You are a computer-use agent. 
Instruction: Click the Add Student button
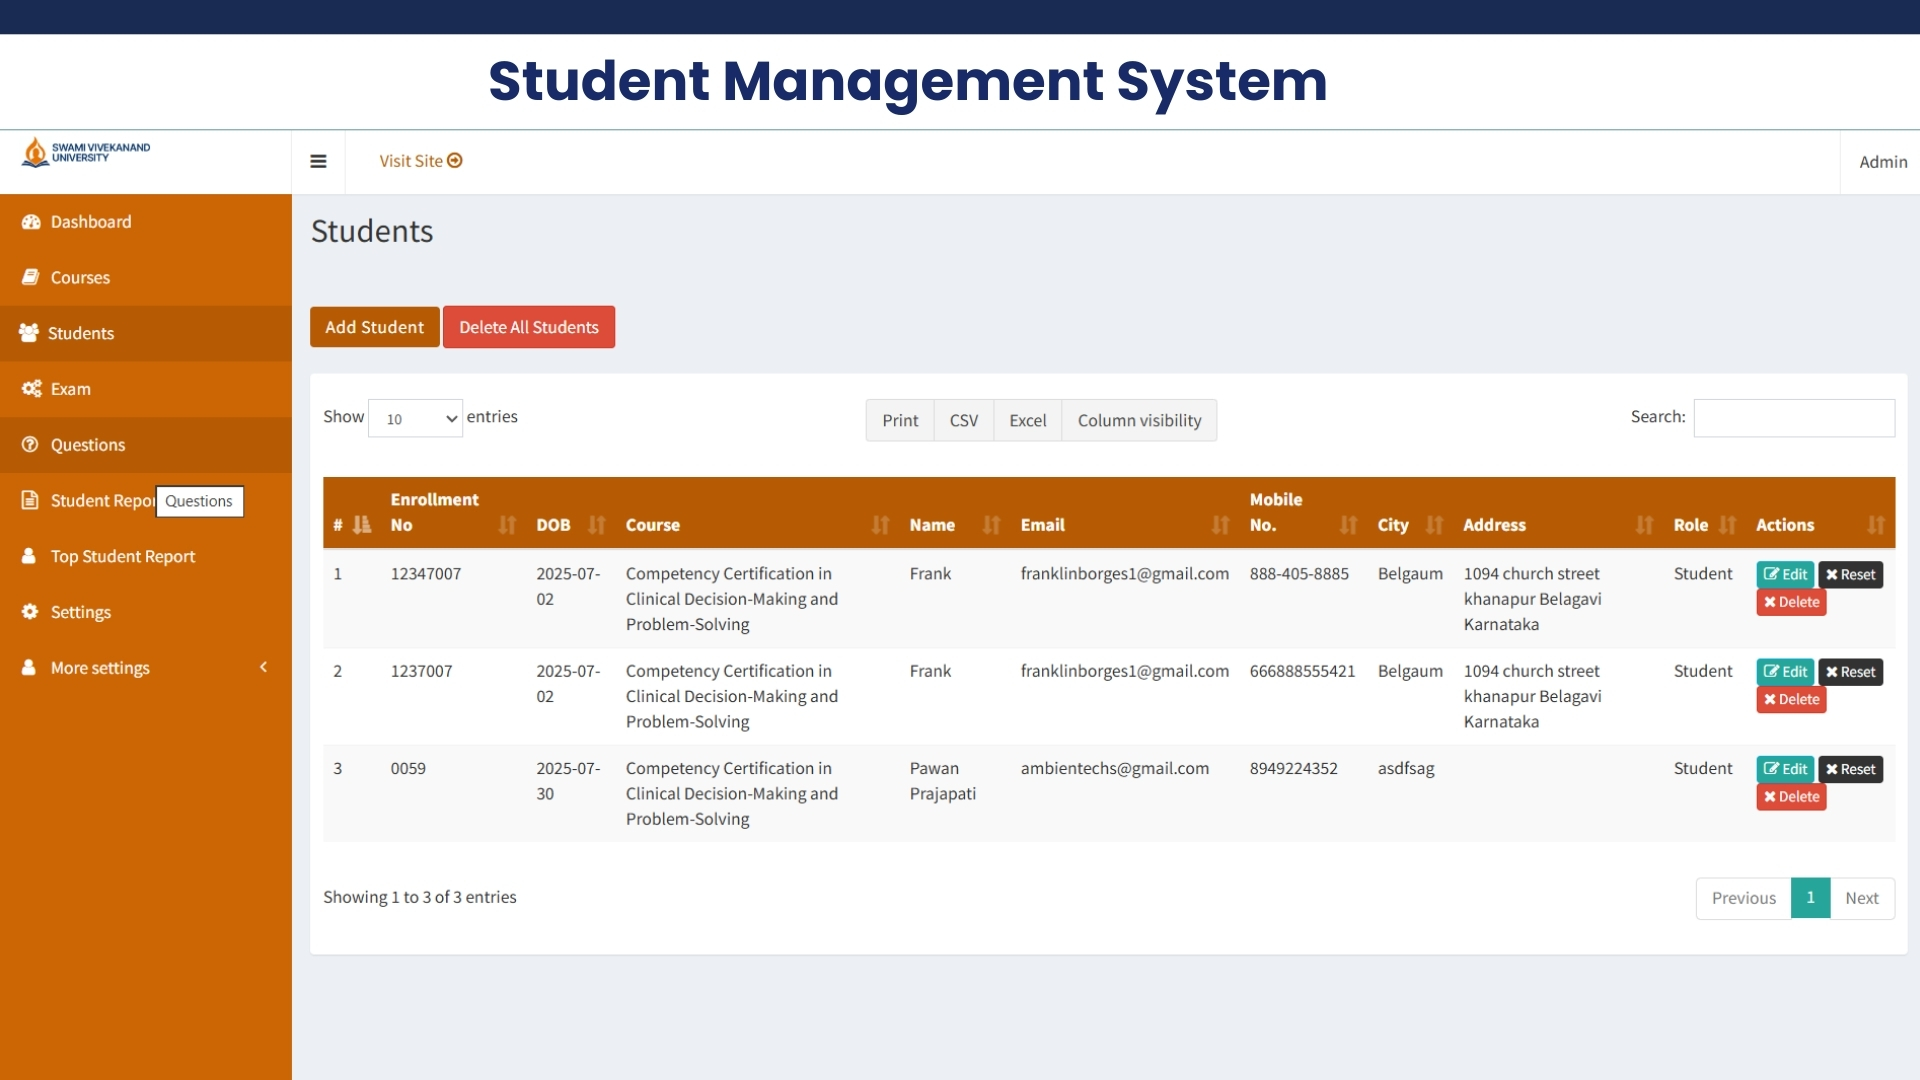[374, 326]
